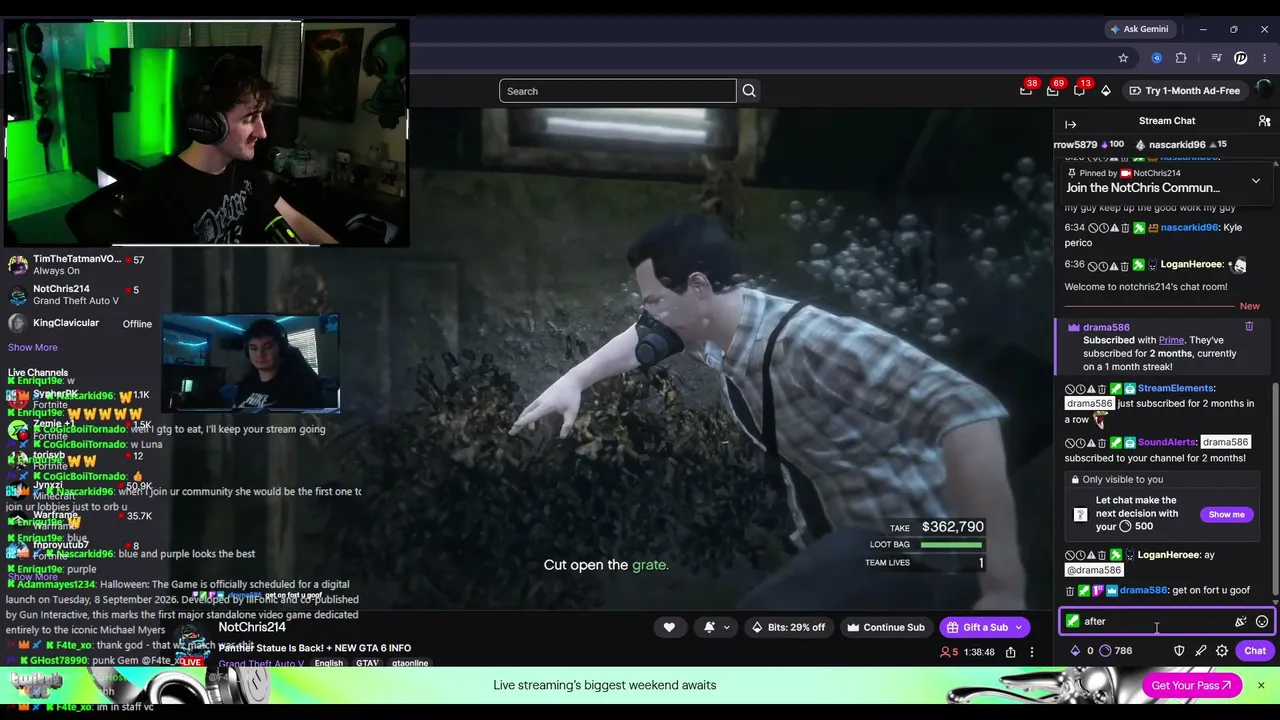Click NotChris214 channel name under stream
This screenshot has height=720, width=1280.
pyautogui.click(x=252, y=627)
